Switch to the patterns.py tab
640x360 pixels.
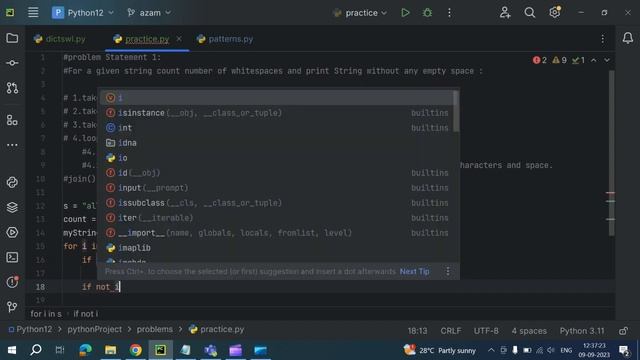[x=225, y=39]
